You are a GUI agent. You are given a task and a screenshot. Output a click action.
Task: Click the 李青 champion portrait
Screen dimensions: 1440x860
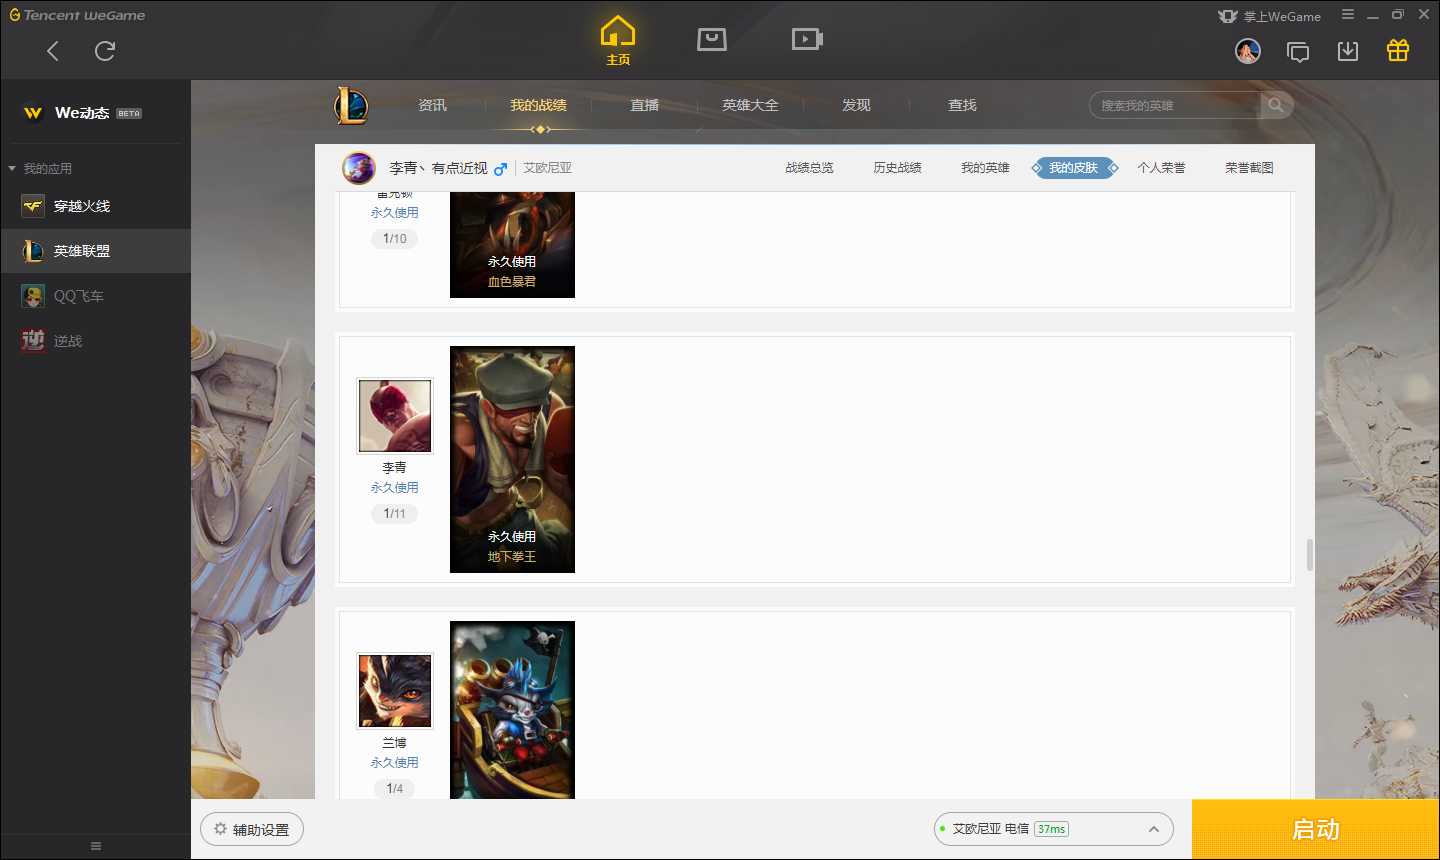click(x=395, y=416)
